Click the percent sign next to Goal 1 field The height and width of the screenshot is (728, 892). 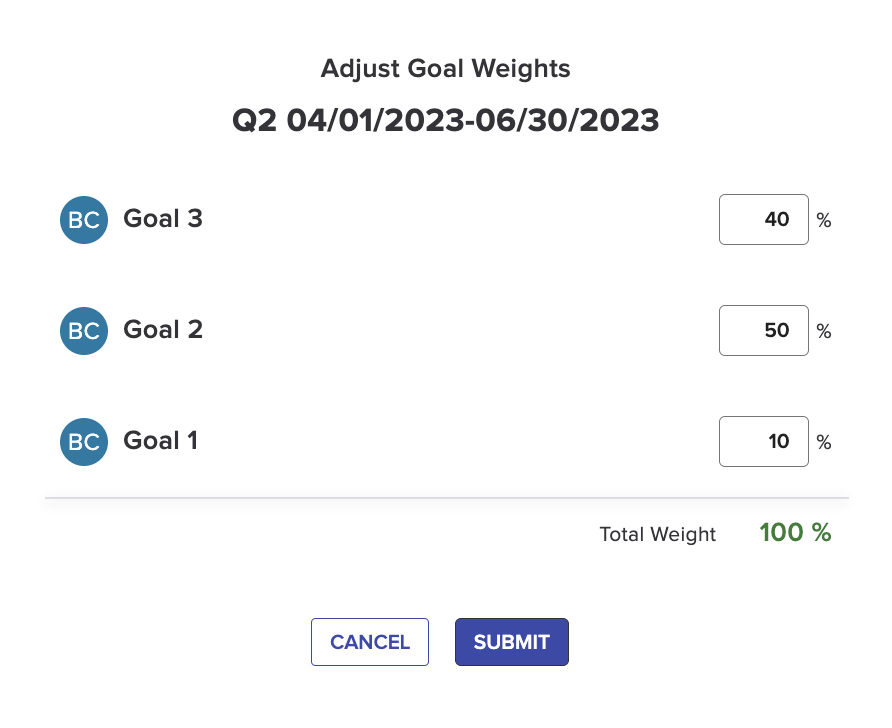824,442
